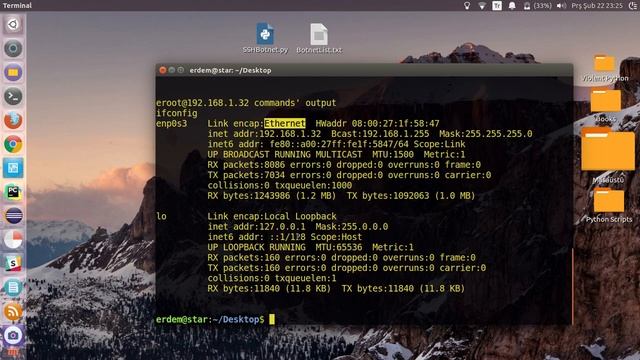Click the highlighted Ethernet word

click(x=284, y=123)
